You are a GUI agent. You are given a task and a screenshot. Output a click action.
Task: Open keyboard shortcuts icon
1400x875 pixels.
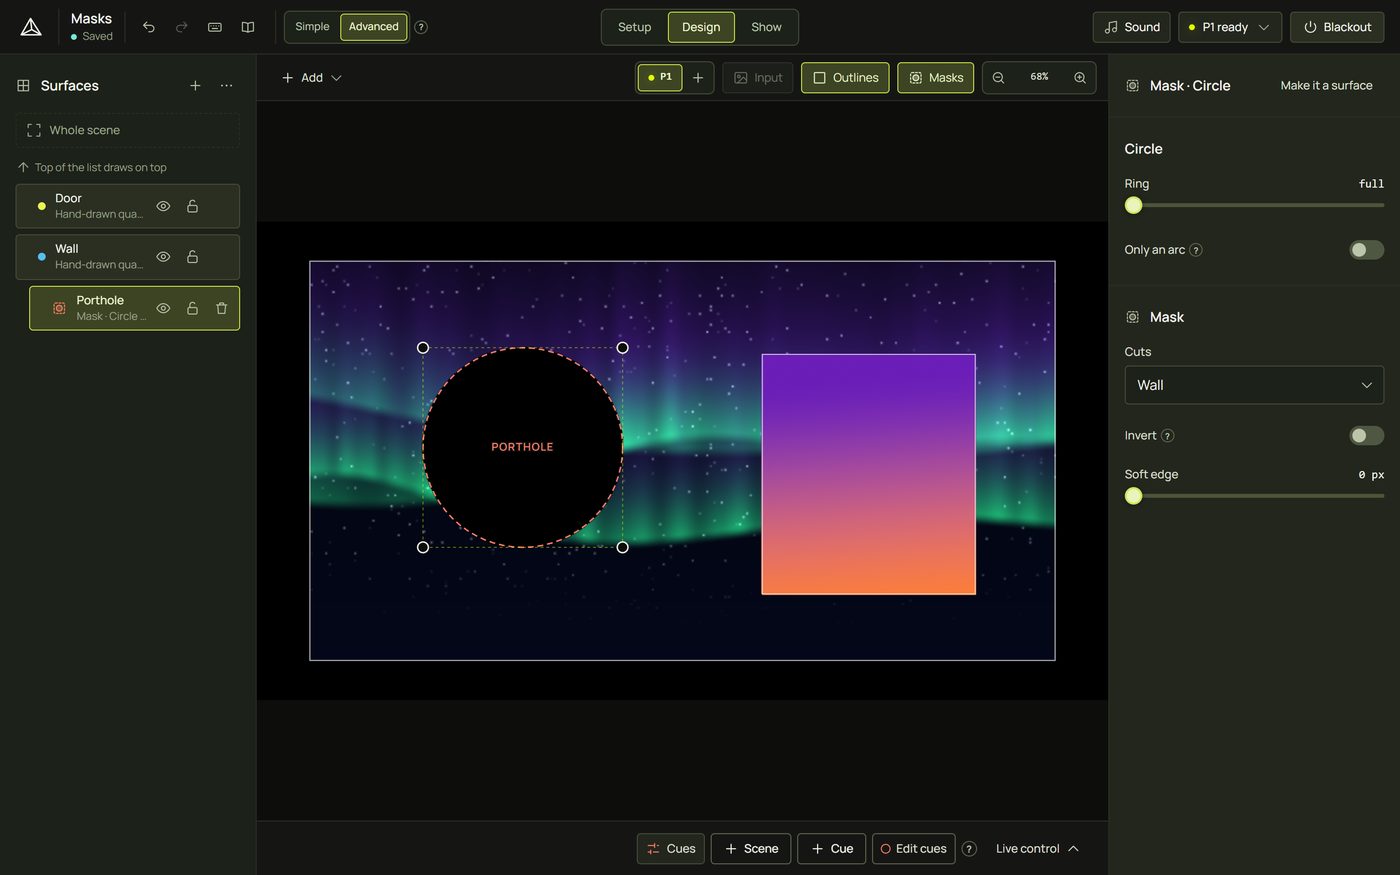pyautogui.click(x=215, y=27)
